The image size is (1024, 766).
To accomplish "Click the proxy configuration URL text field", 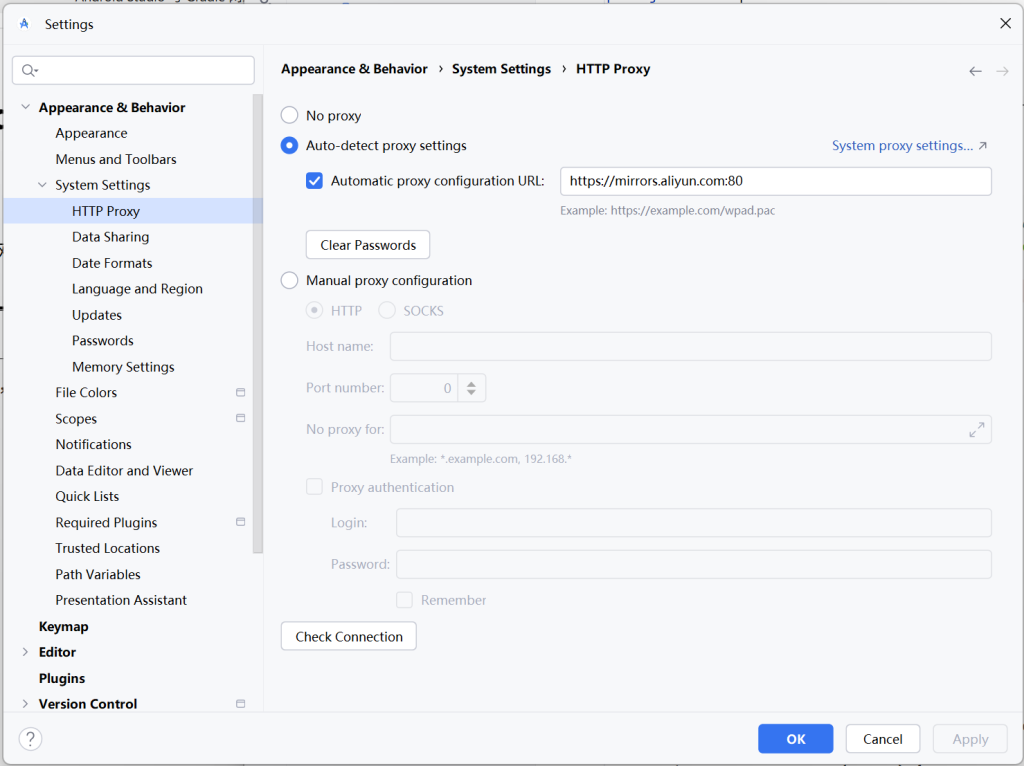I will click(775, 181).
